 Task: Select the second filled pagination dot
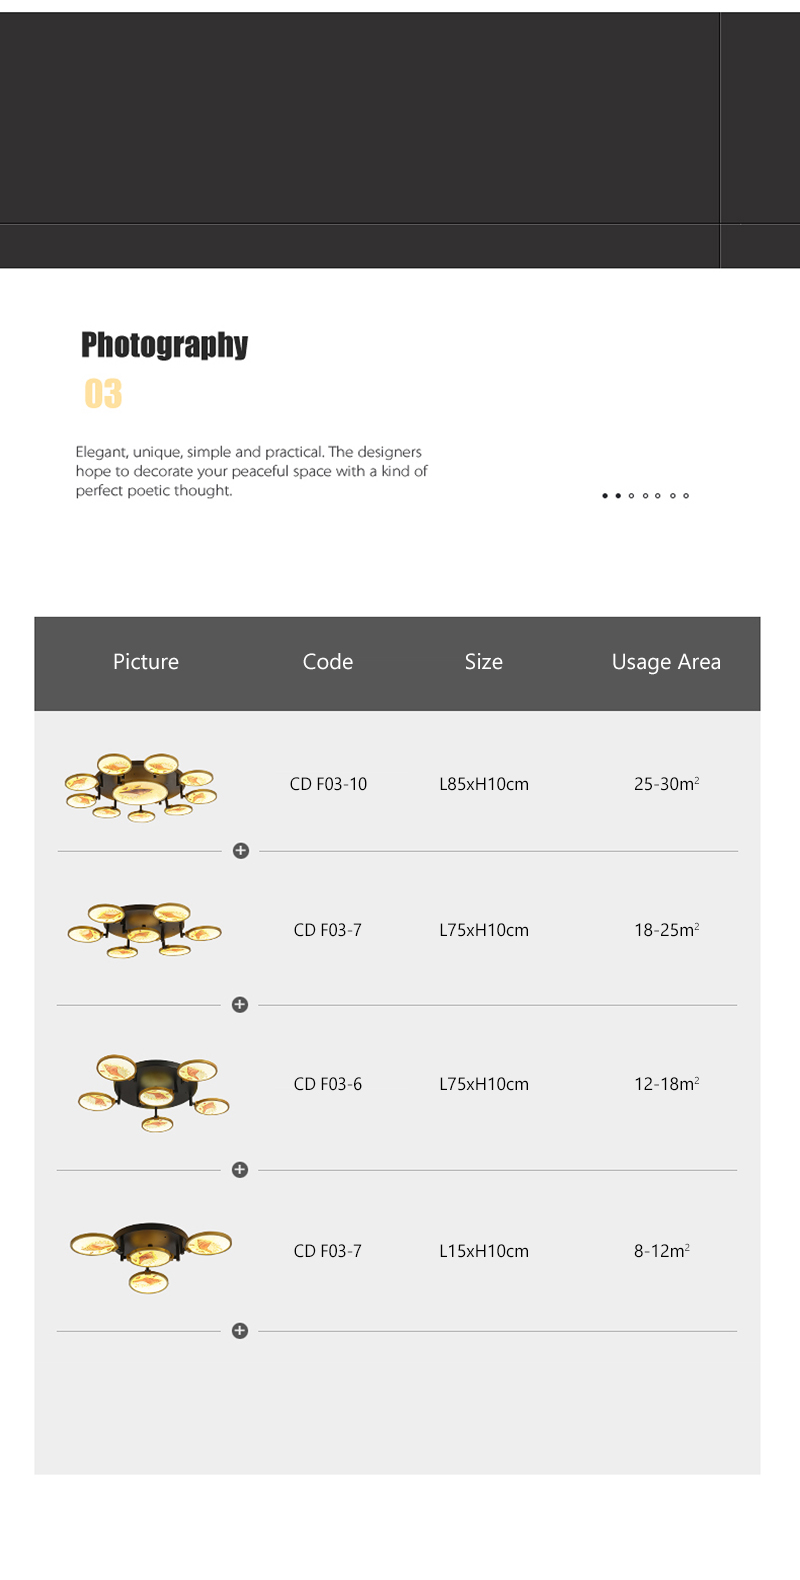tap(618, 496)
